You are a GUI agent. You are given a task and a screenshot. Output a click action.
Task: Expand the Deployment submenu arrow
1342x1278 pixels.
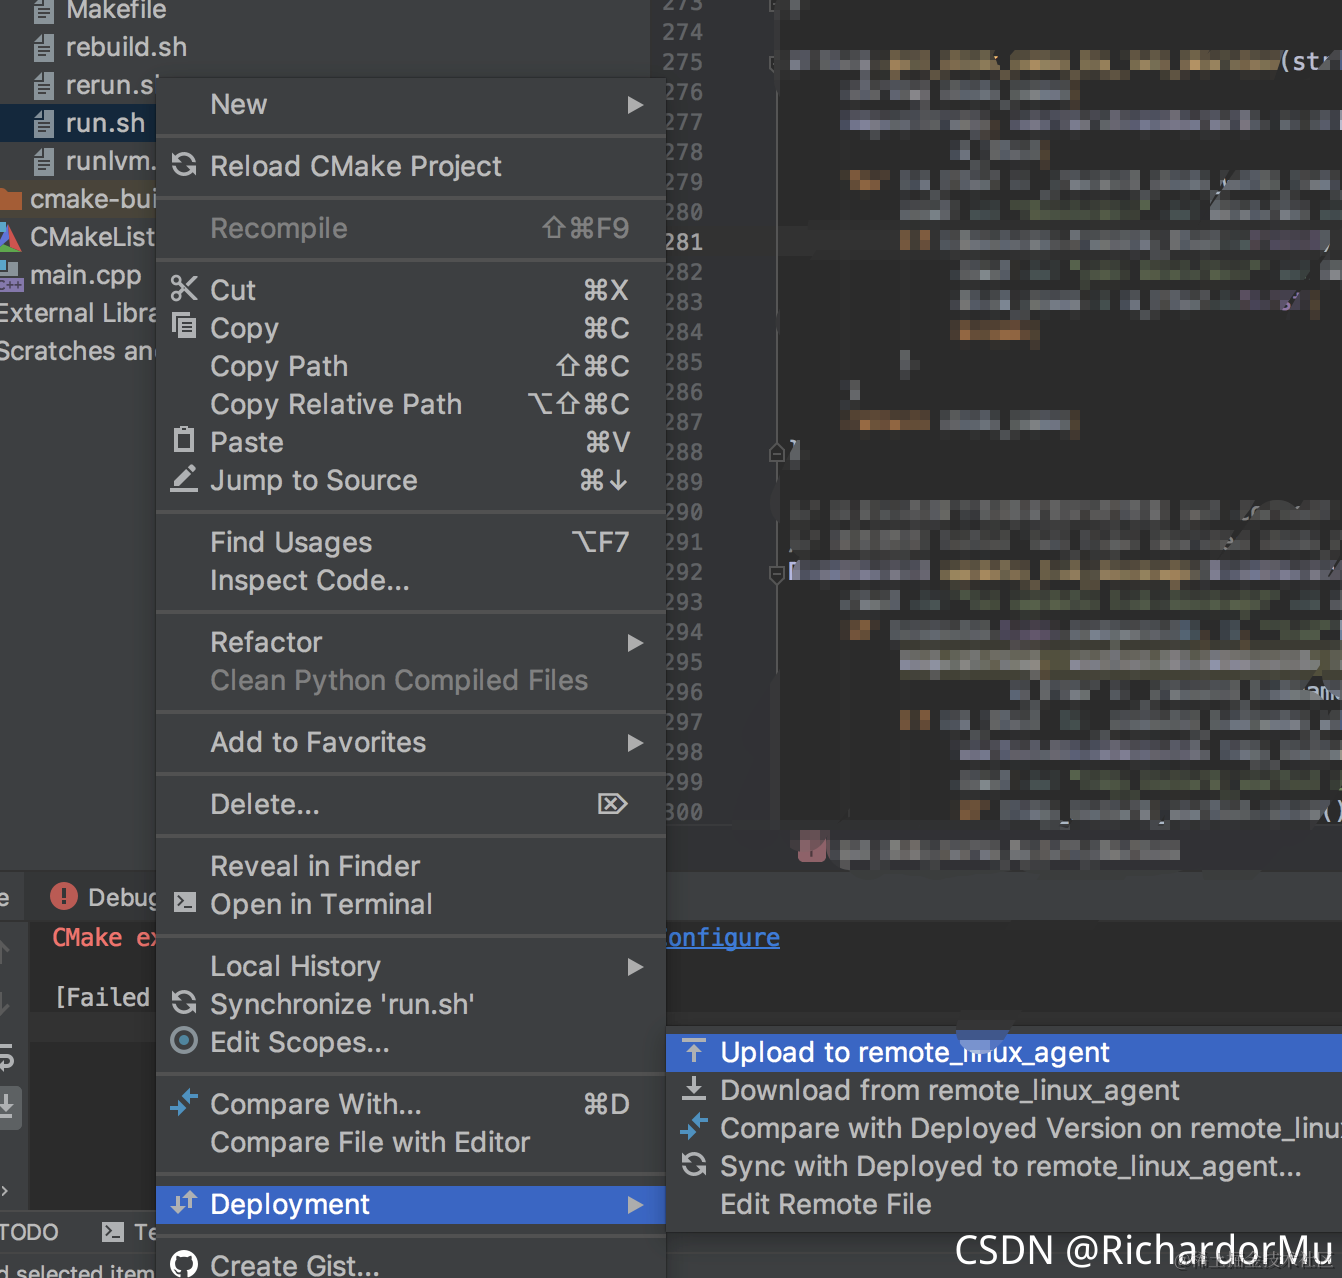click(635, 1204)
